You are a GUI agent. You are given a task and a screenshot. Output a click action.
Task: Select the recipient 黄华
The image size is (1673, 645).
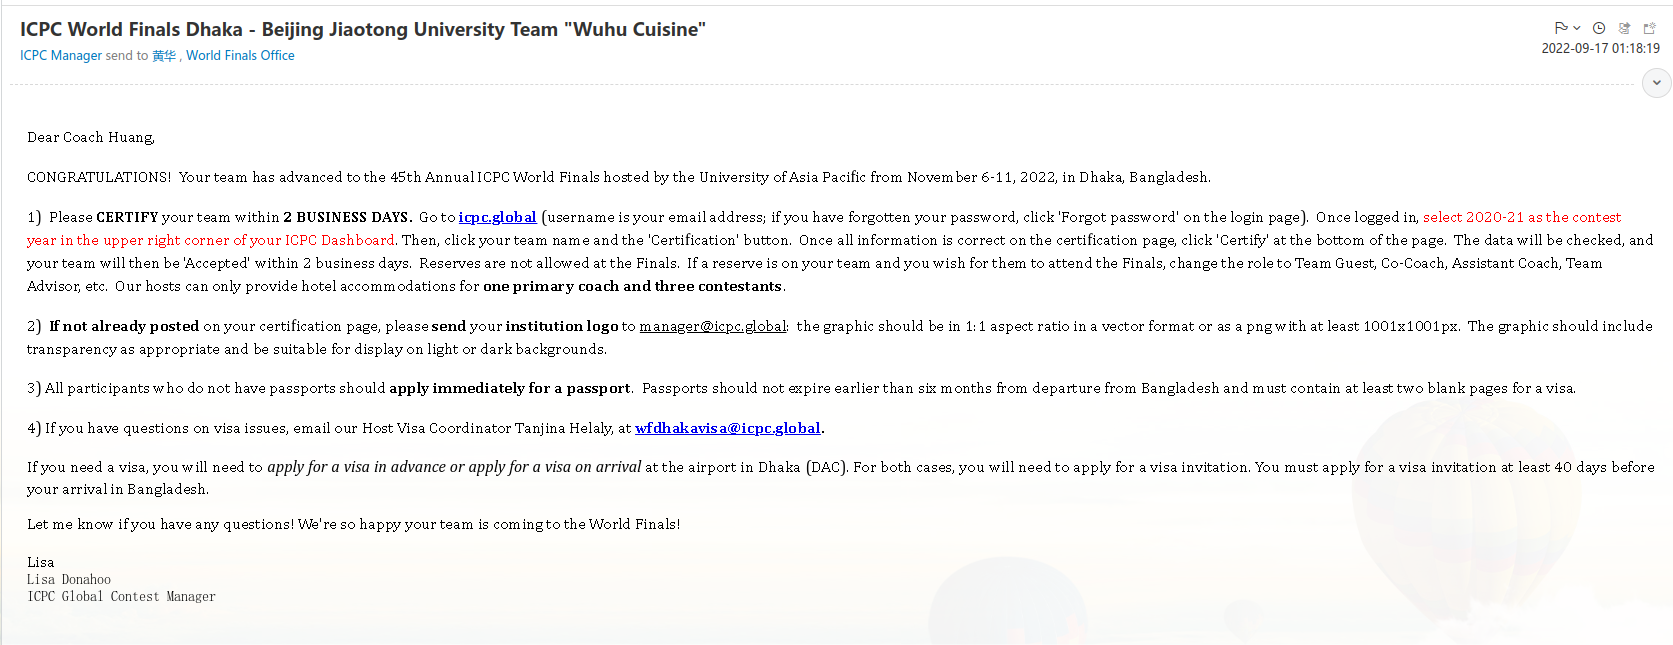pos(163,56)
